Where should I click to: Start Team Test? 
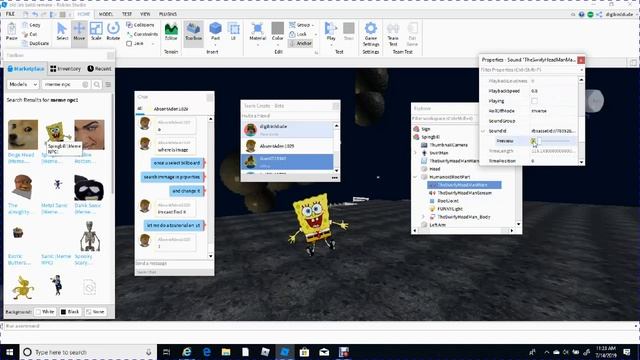393,34
